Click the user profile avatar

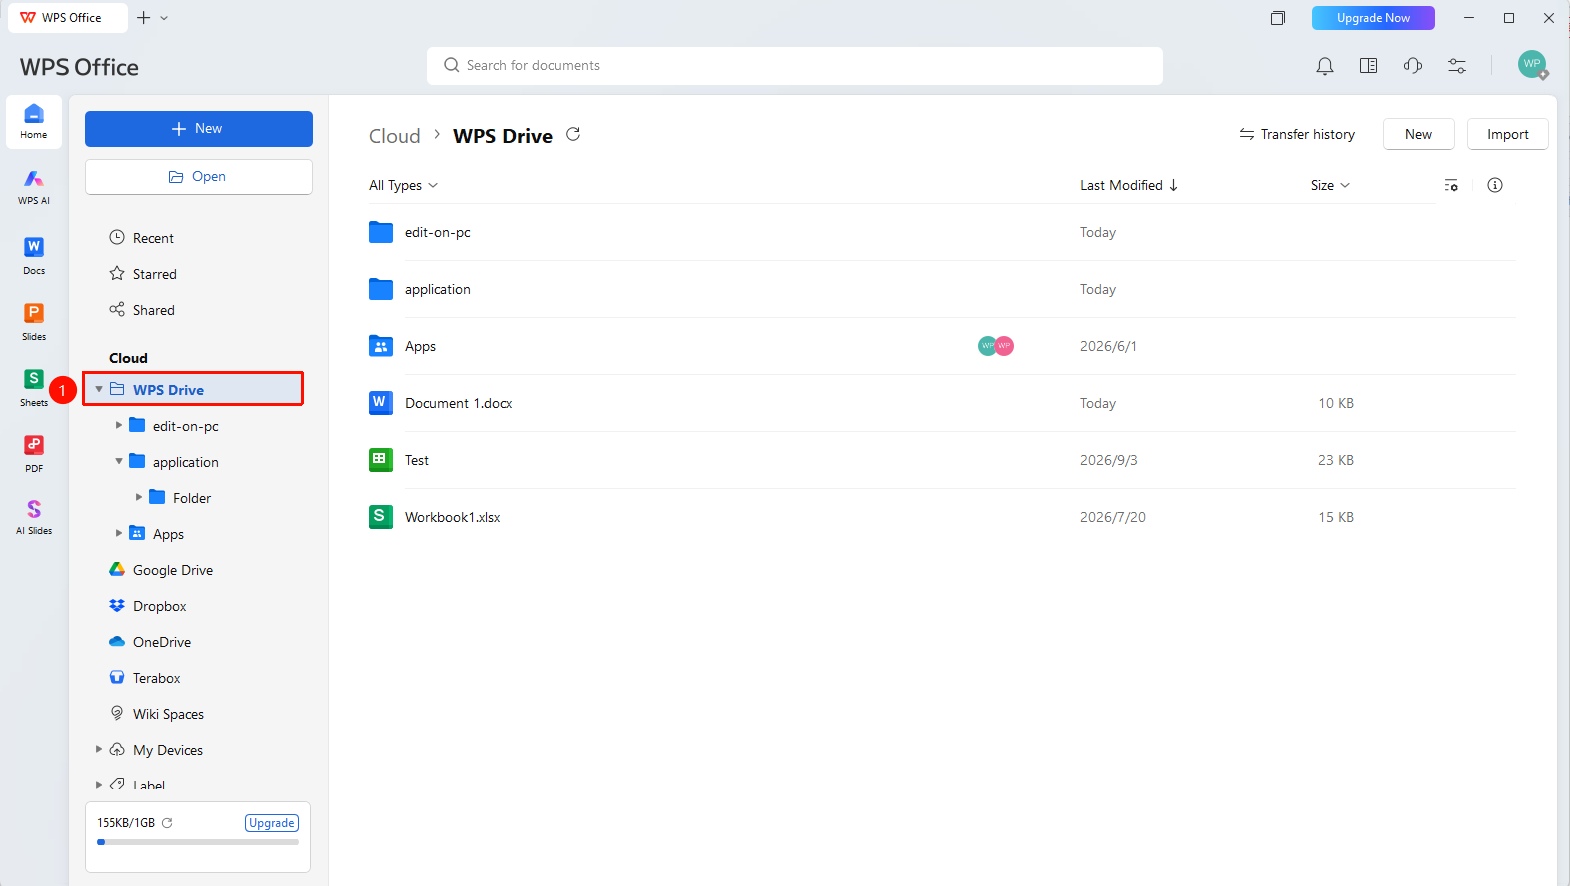click(x=1532, y=65)
